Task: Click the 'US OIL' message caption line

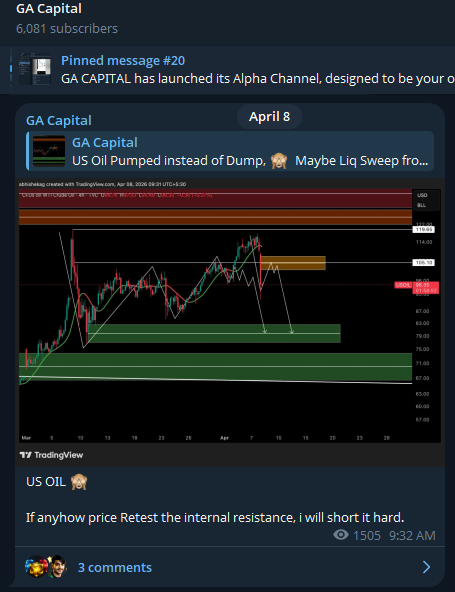Action: (57, 482)
